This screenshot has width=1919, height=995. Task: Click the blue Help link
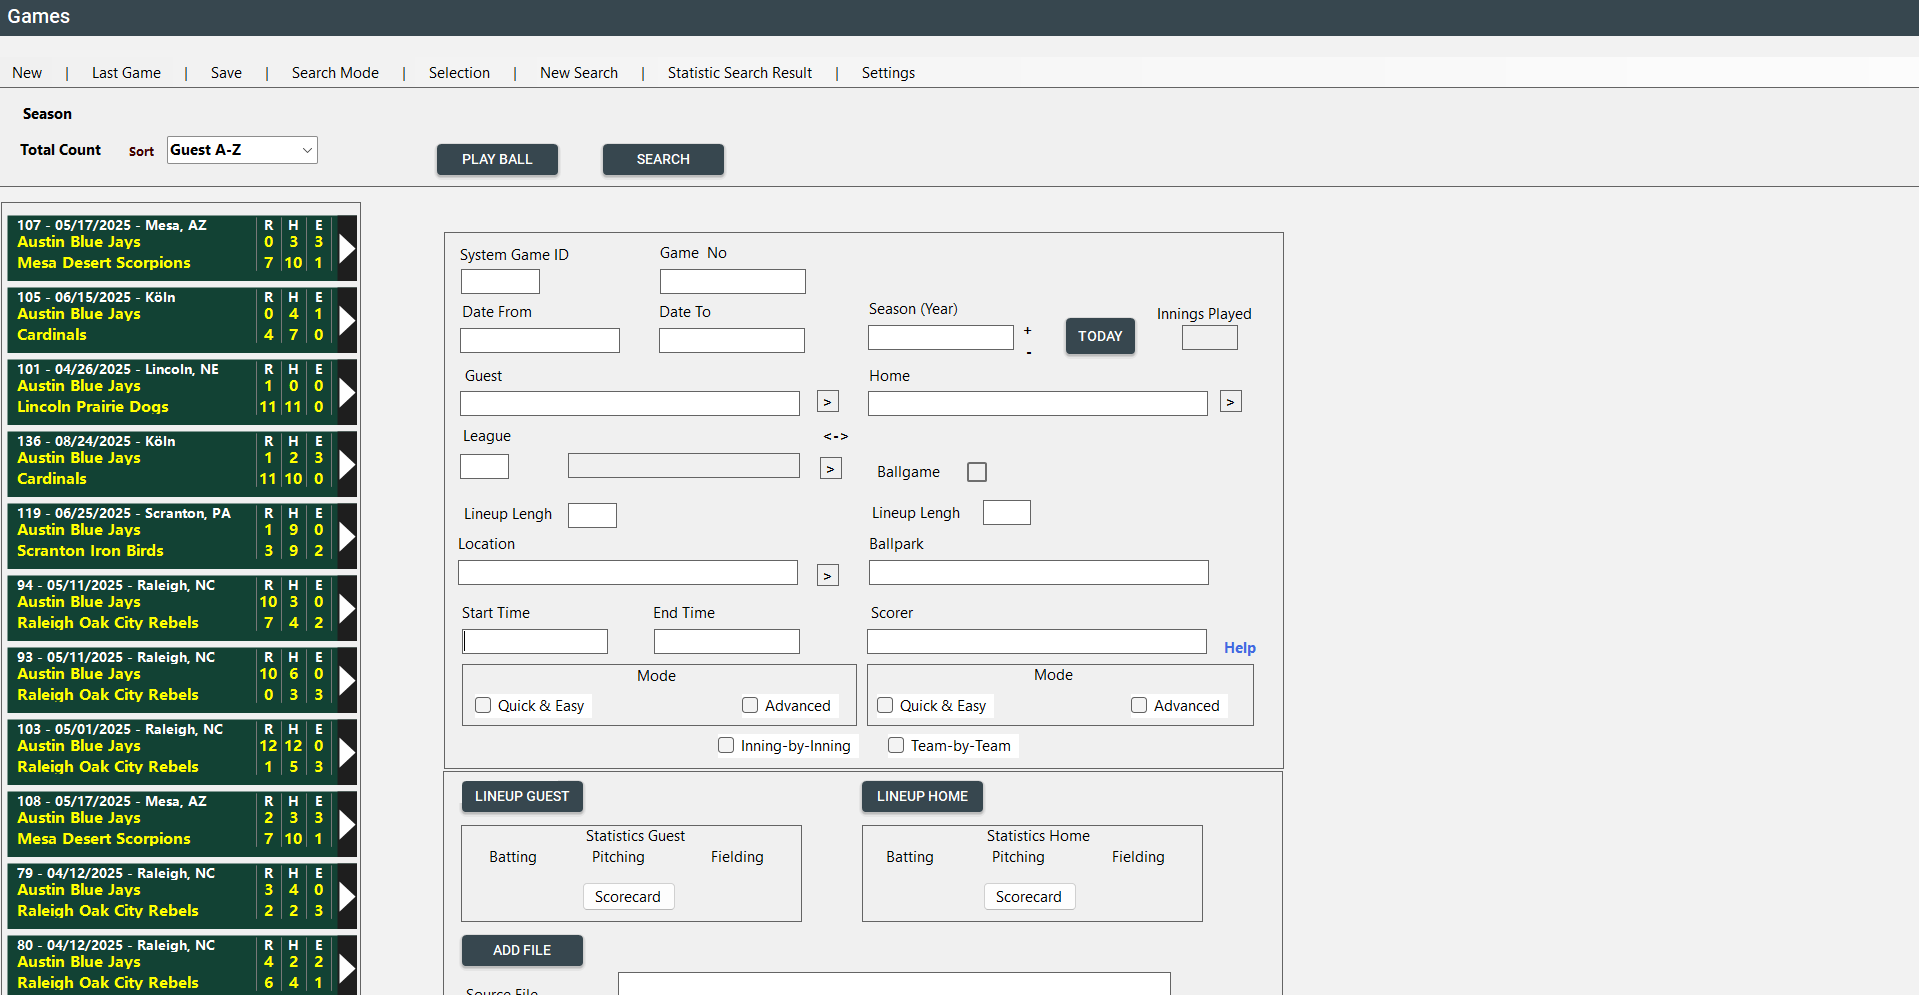[1239, 648]
